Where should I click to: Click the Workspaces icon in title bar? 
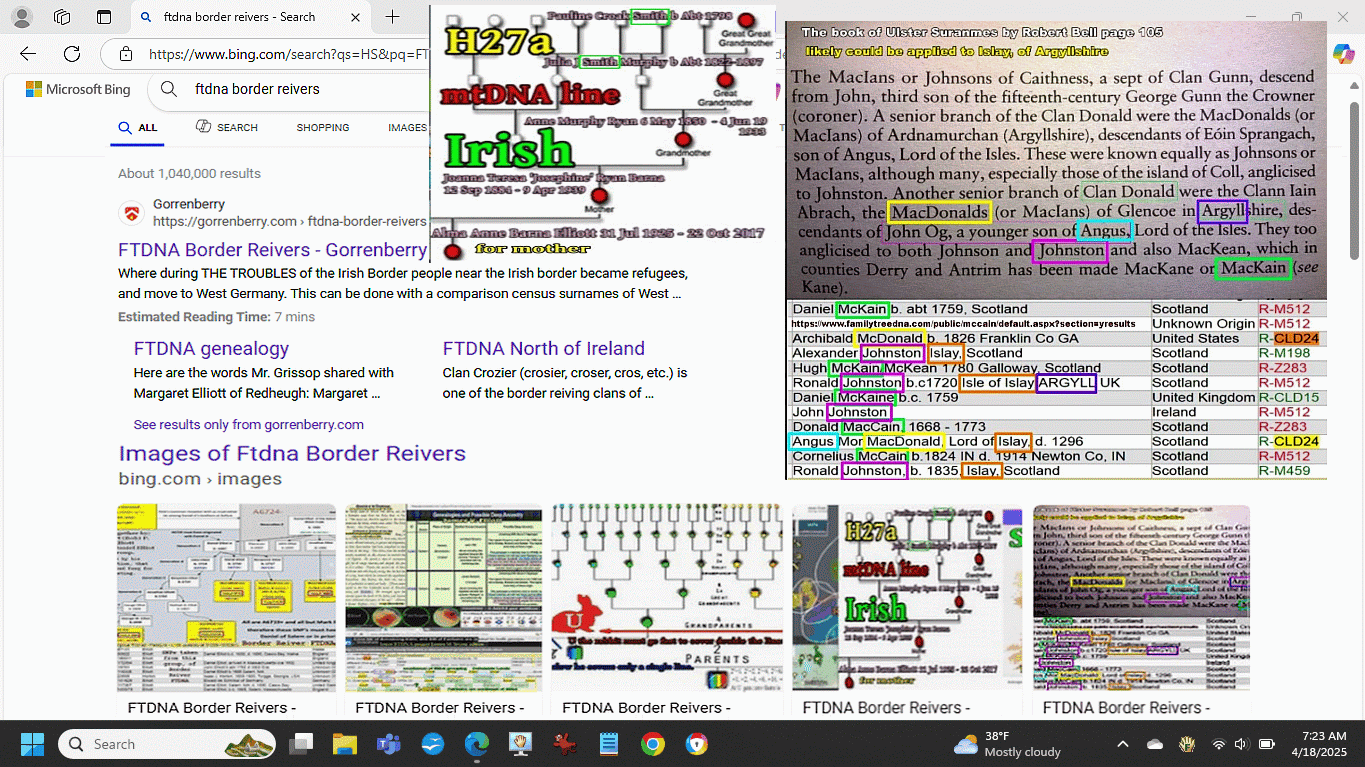[x=62, y=17]
